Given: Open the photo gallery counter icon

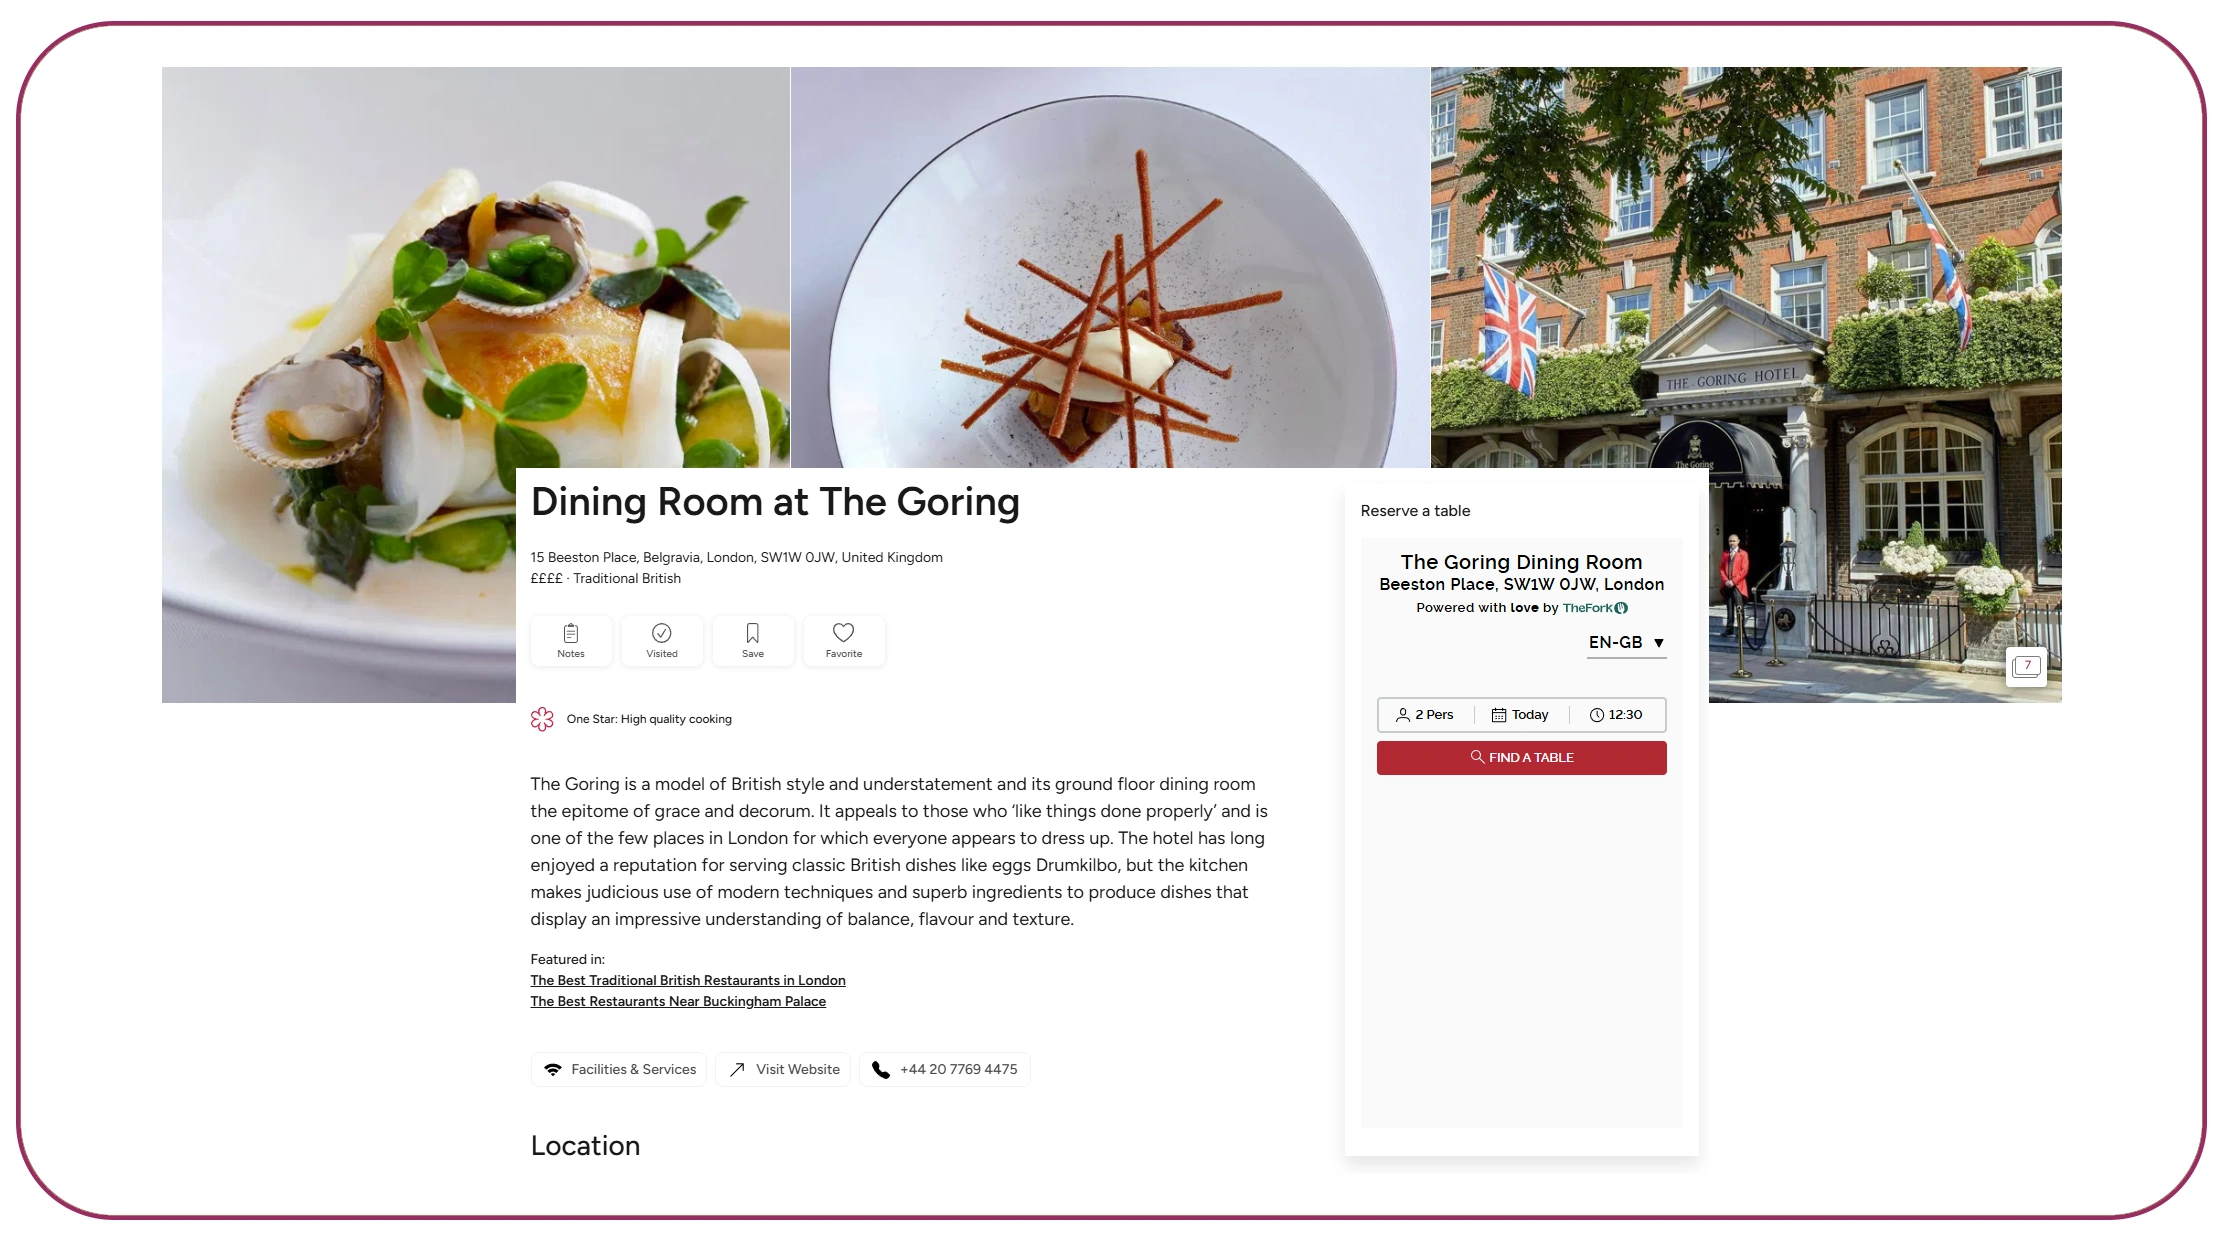Looking at the screenshot, I should (x=2027, y=666).
